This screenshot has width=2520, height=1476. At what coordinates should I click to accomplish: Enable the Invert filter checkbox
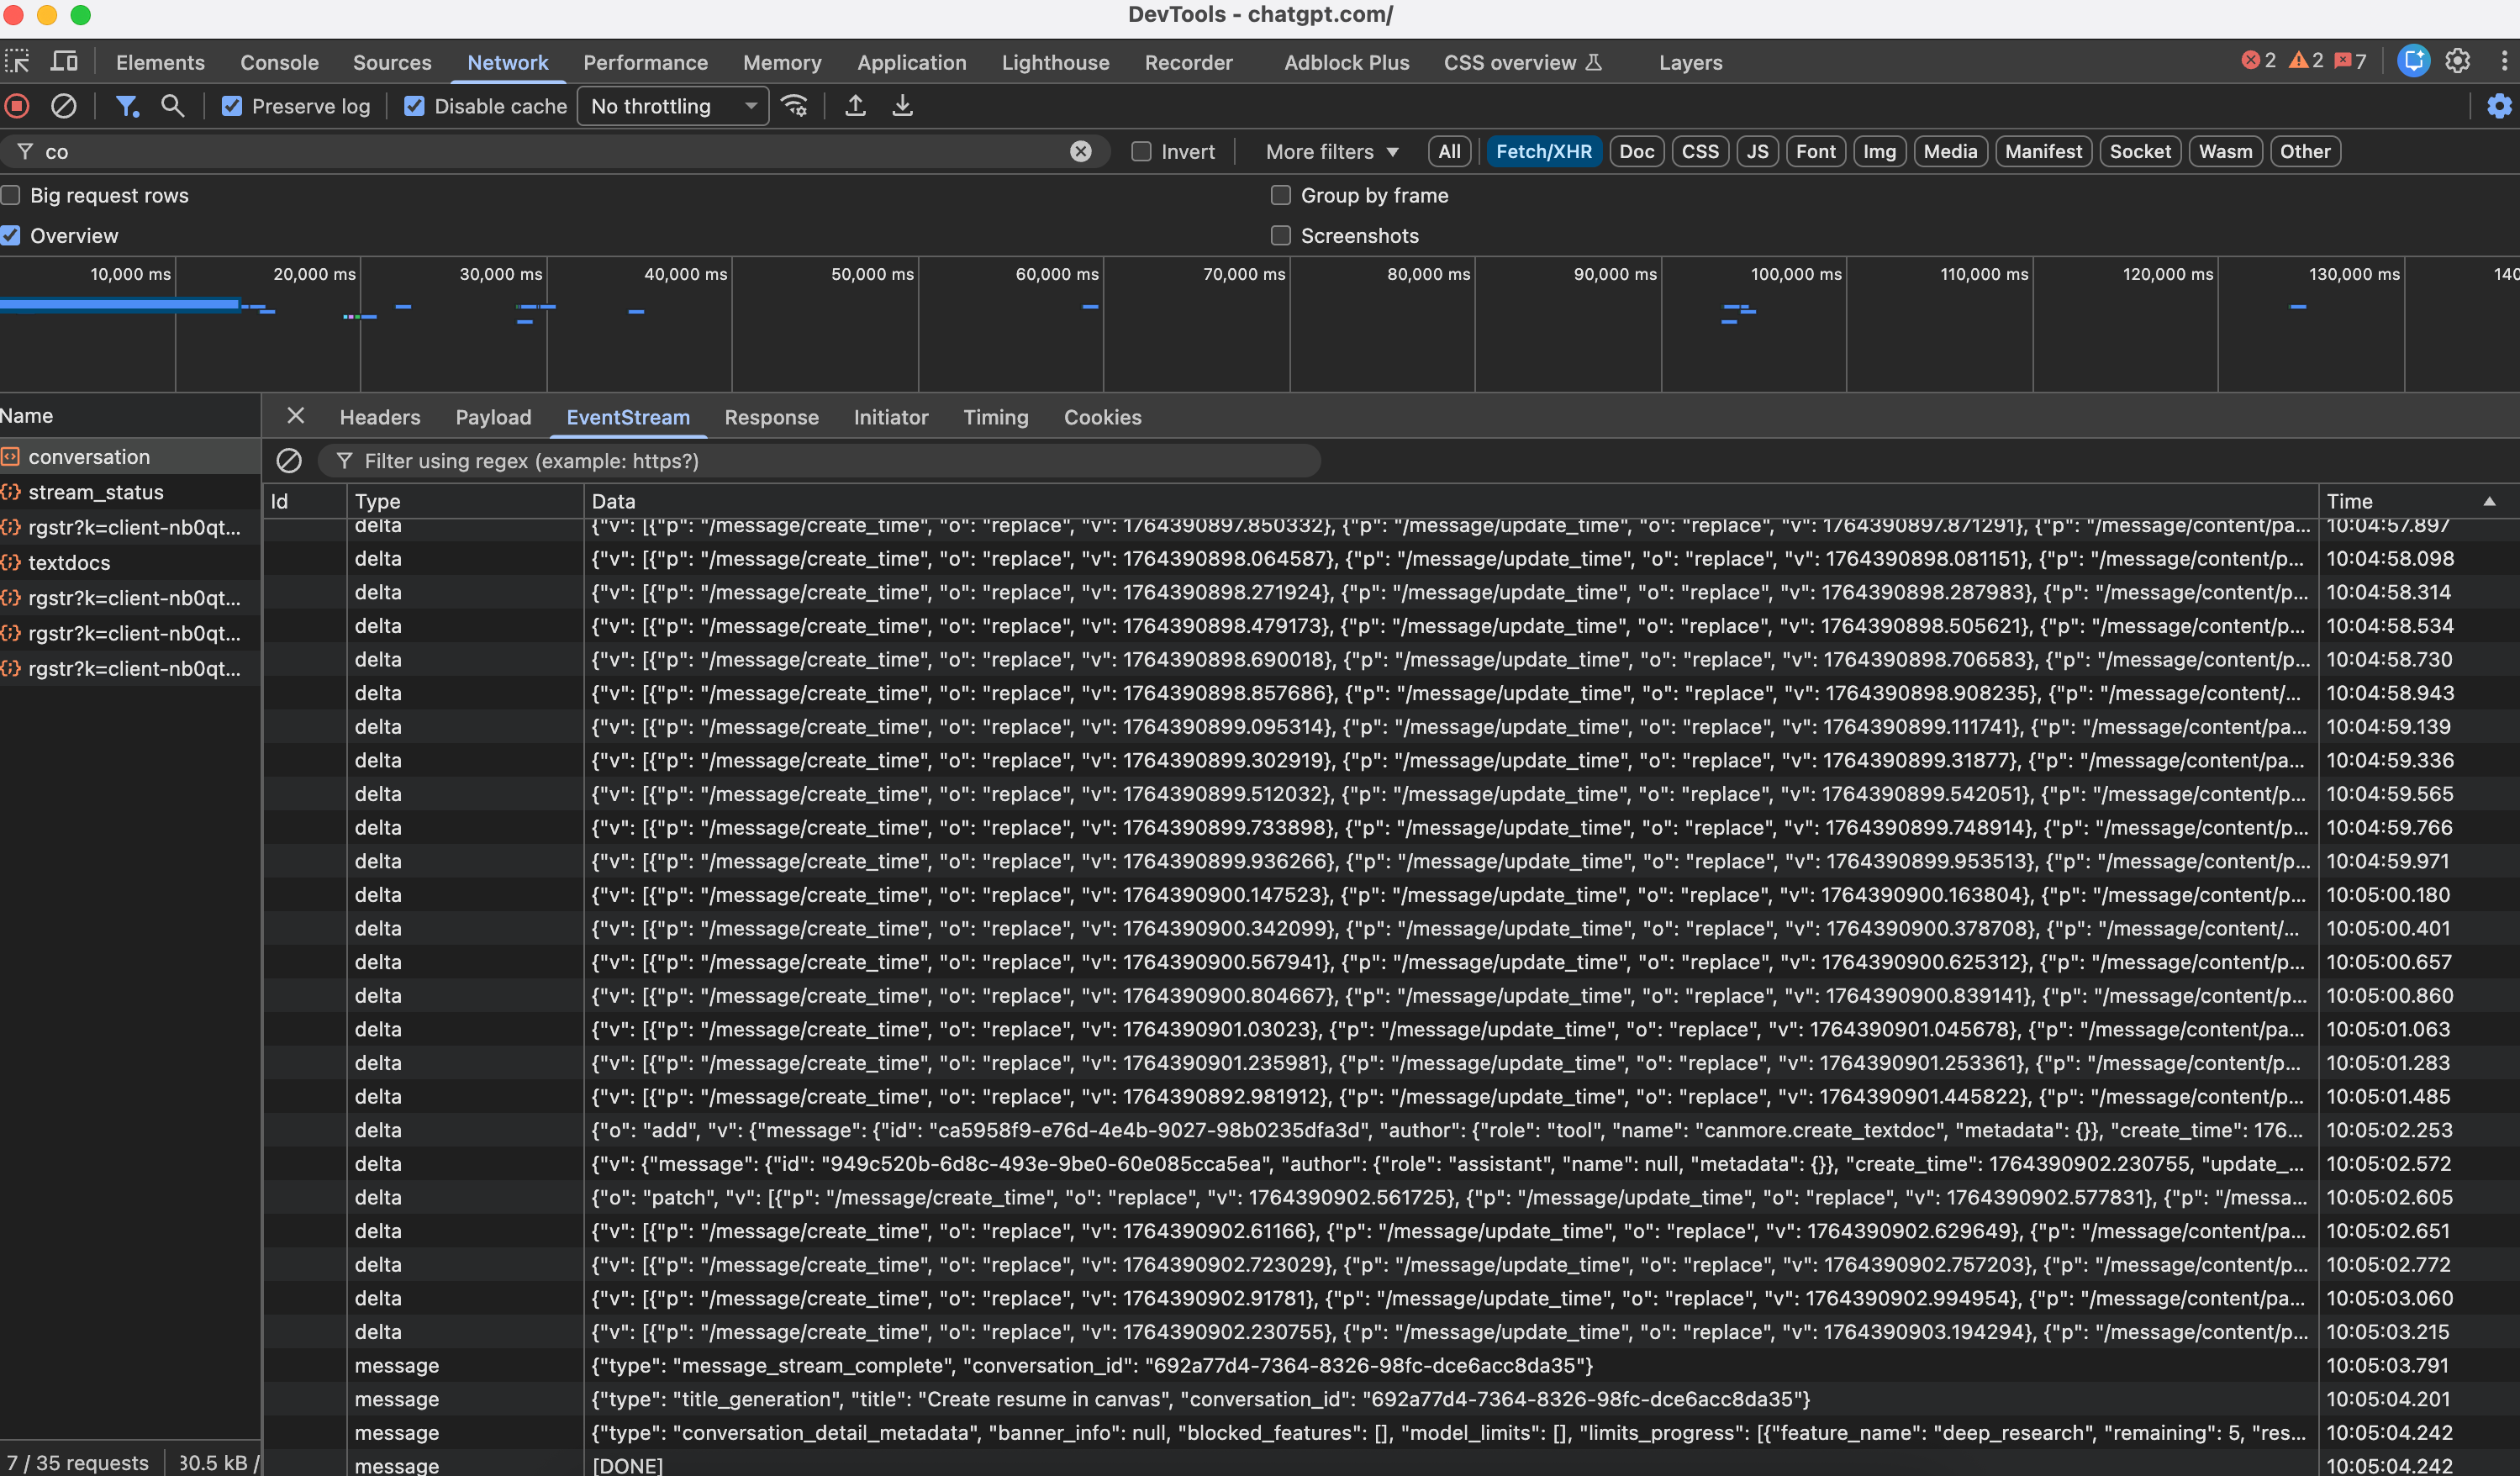point(1141,152)
